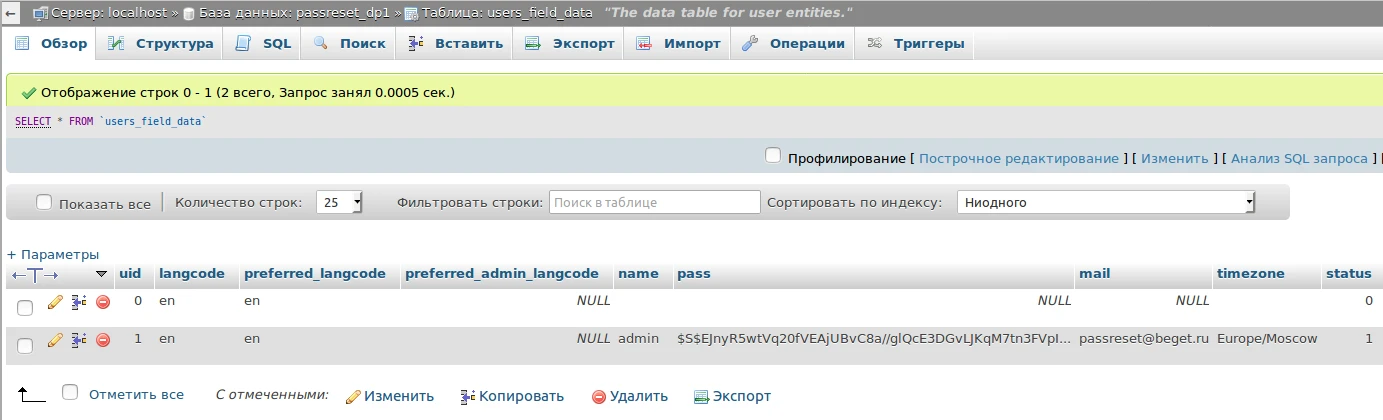Click Удалить for checked rows
The image size is (1383, 420).
[x=630, y=396]
